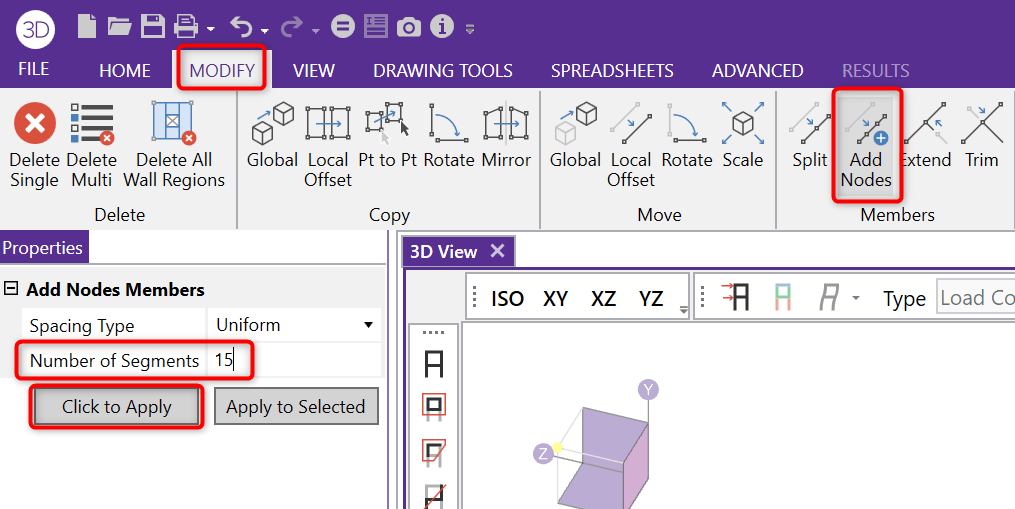
Task: Toggle the ISO view button
Action: click(507, 298)
